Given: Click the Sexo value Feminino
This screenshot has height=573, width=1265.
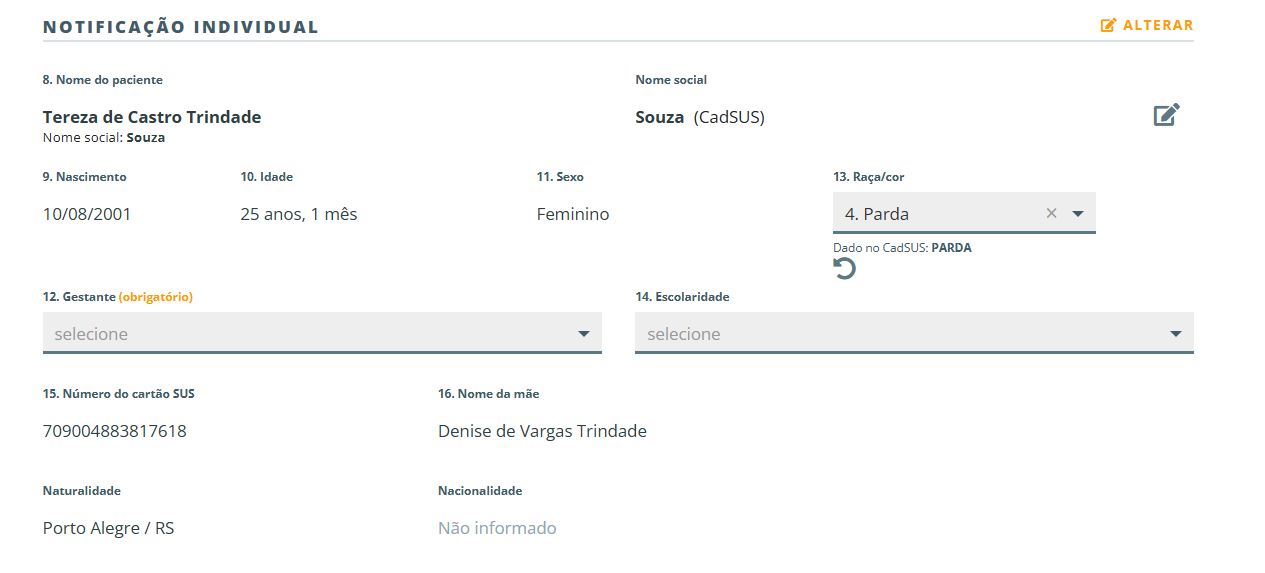Looking at the screenshot, I should tap(573, 214).
